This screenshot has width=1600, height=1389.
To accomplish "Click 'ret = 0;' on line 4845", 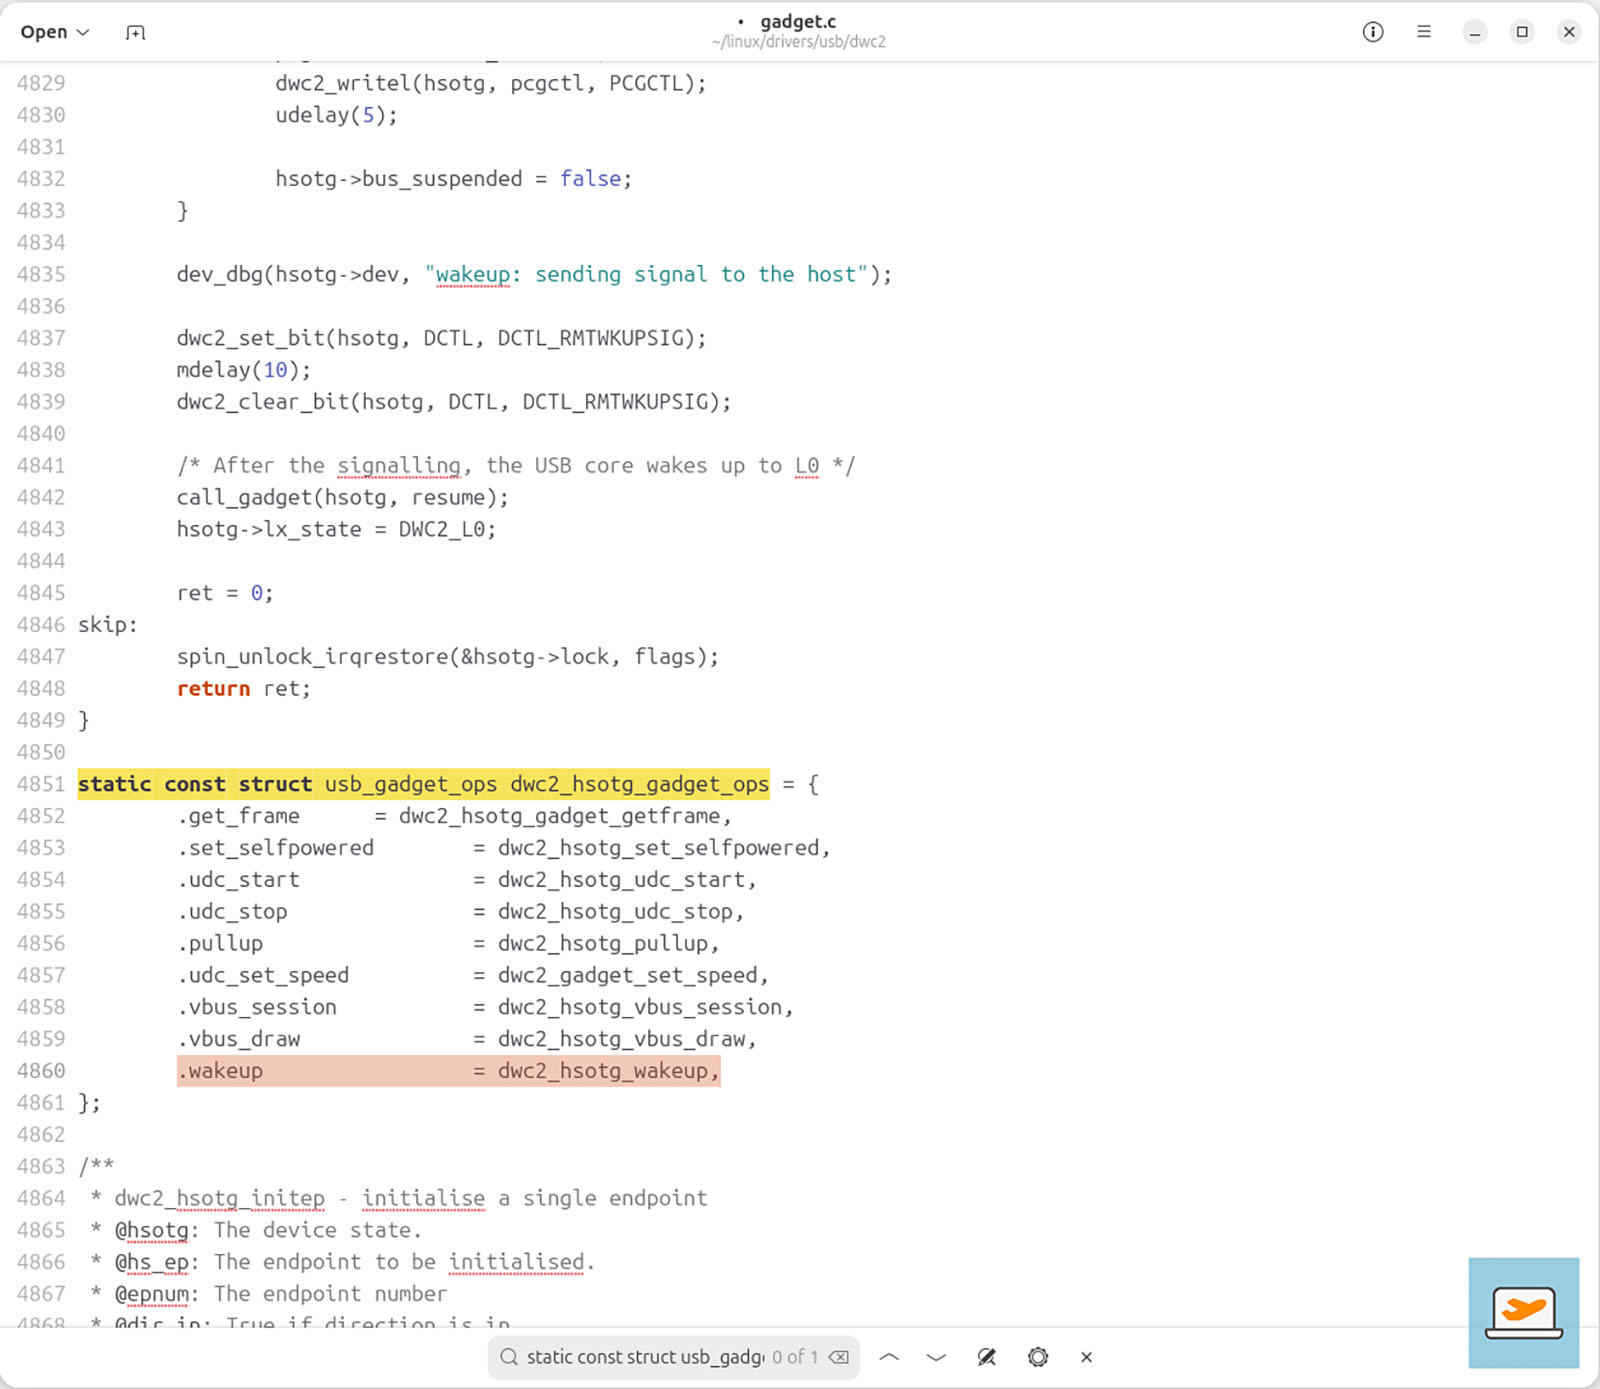I will click(x=225, y=593).
